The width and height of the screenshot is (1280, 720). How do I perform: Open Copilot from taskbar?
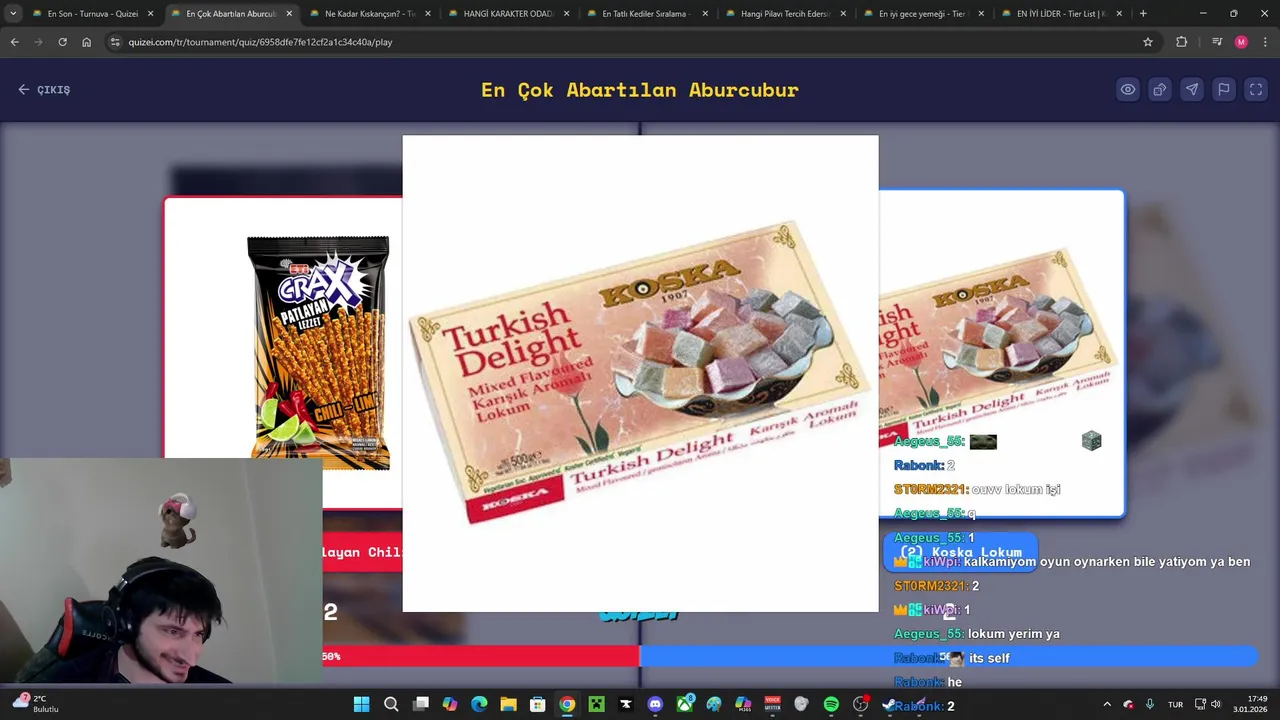(450, 704)
